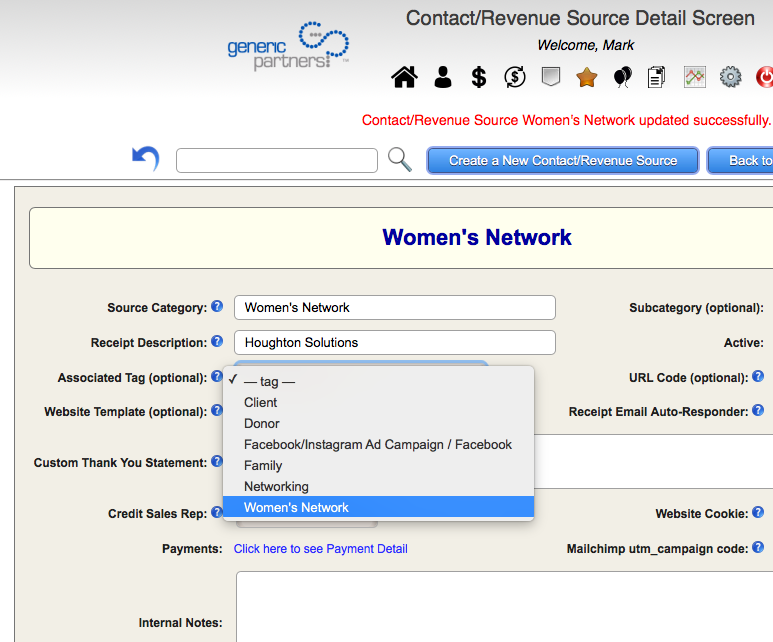Select the Family tag option
The width and height of the screenshot is (773, 642).
coord(263,465)
